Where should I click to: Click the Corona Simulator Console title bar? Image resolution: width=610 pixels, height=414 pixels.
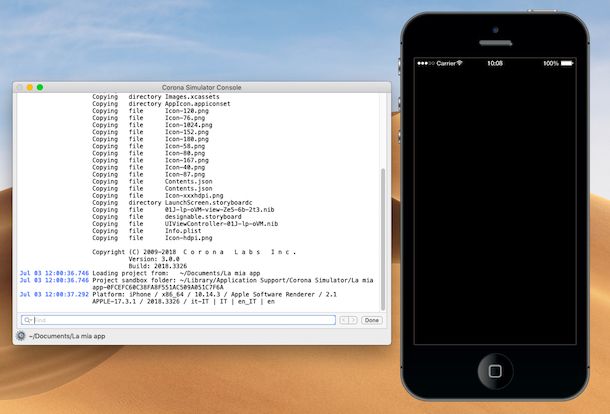(202, 88)
